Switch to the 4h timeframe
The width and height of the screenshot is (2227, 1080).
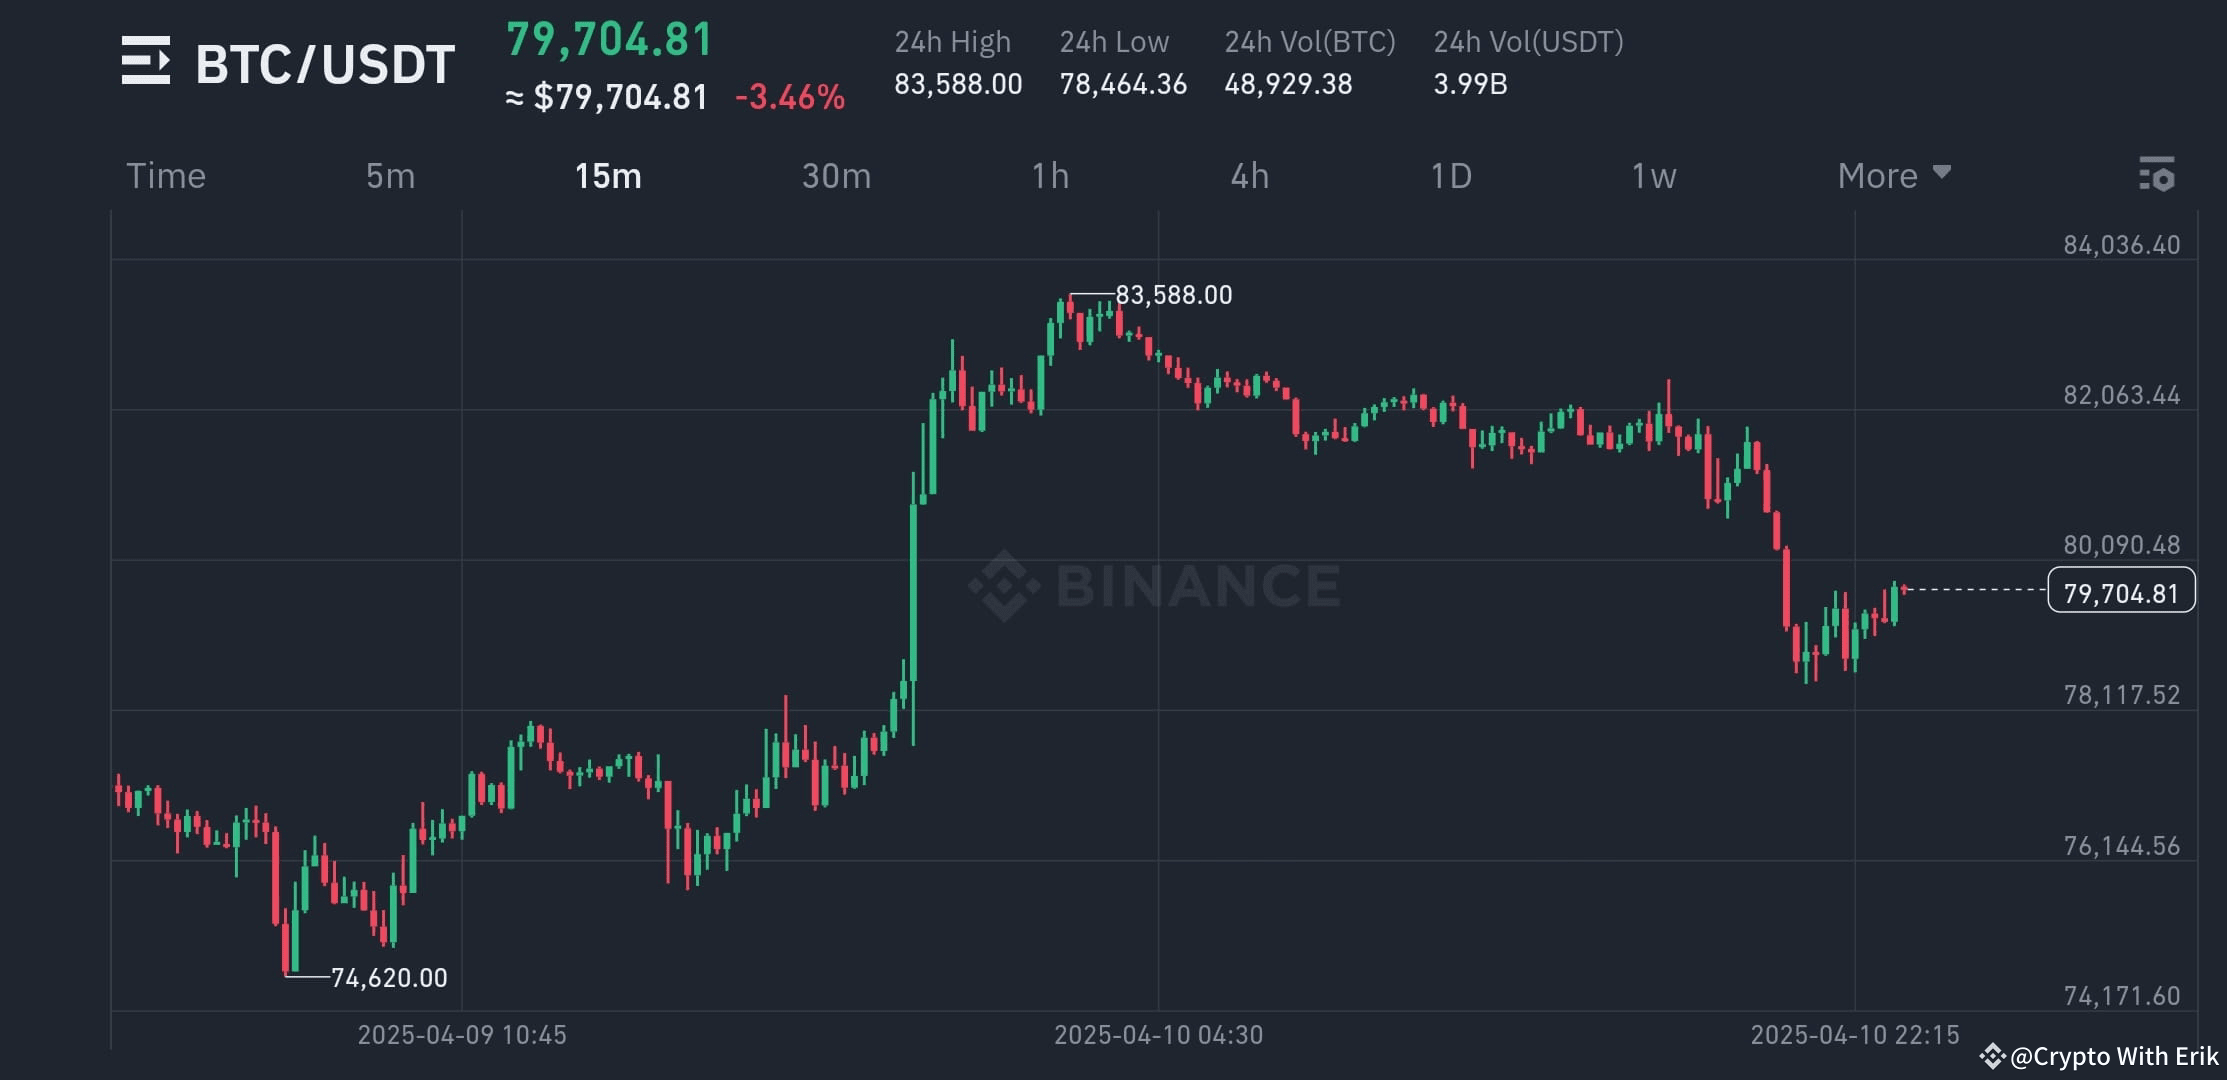1249,175
